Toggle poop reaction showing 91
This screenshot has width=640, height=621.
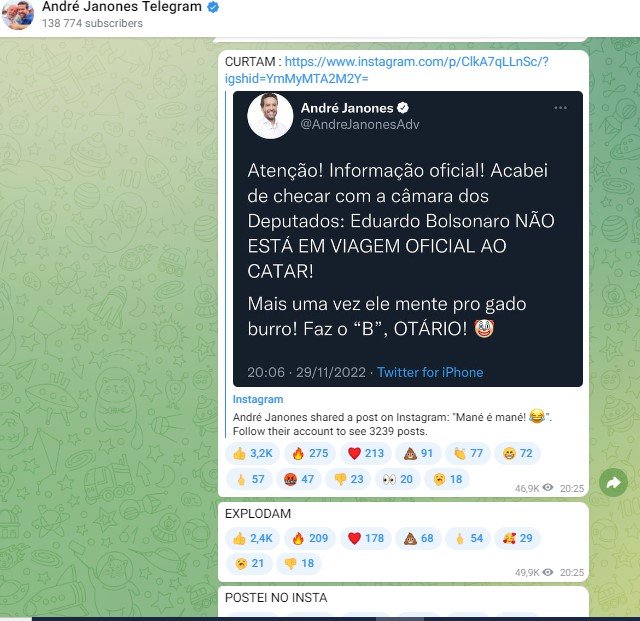pyautogui.click(x=418, y=453)
